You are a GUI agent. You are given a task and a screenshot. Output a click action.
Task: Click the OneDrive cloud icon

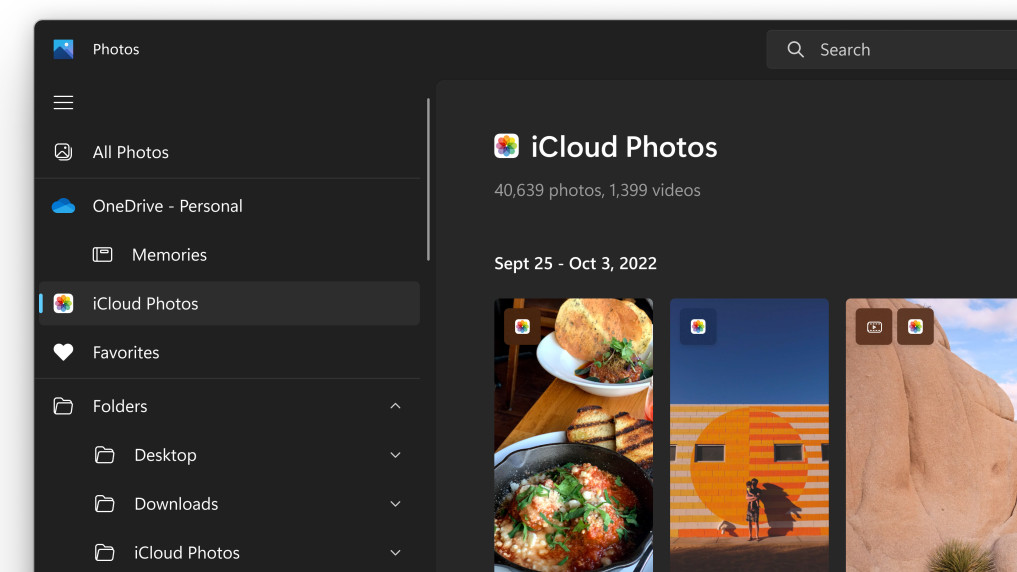(x=63, y=206)
